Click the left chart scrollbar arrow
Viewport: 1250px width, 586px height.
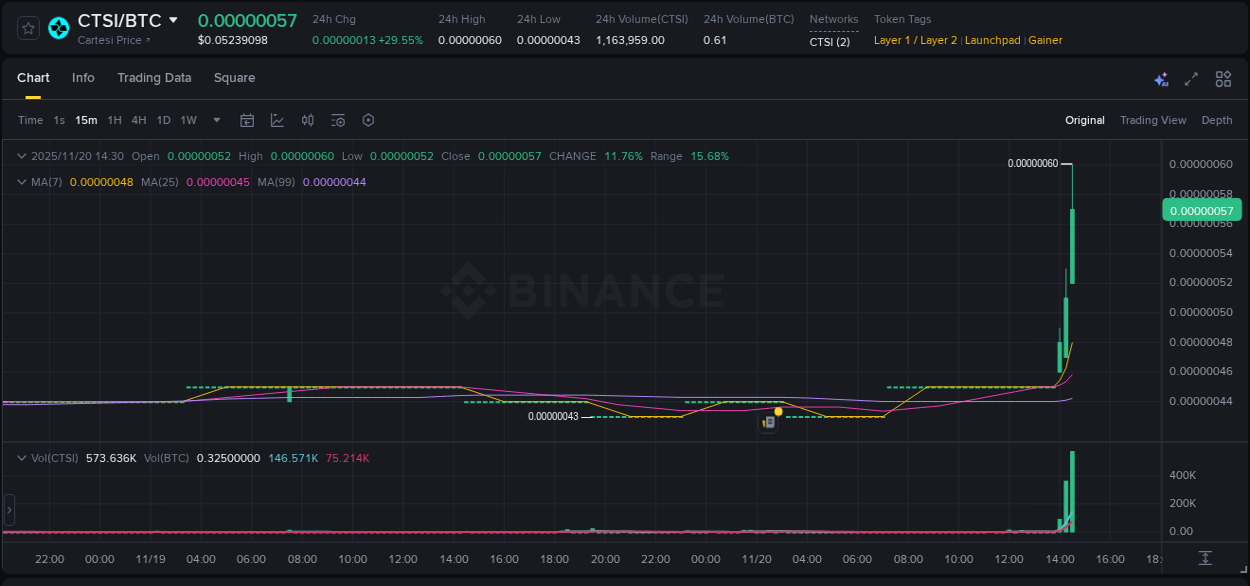(8, 509)
